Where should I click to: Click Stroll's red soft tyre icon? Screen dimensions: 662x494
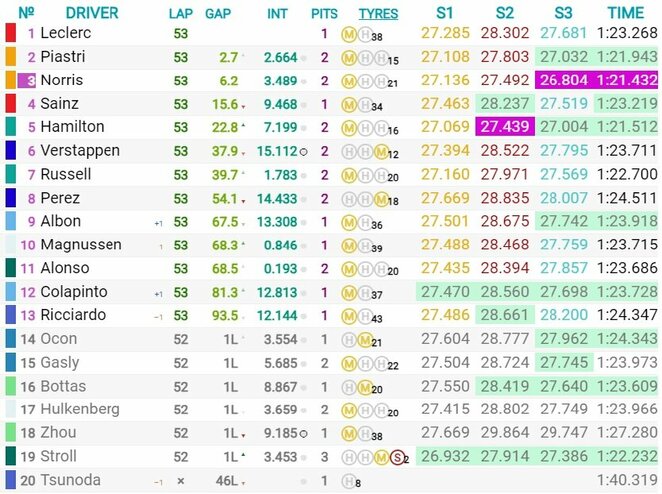pos(396,457)
